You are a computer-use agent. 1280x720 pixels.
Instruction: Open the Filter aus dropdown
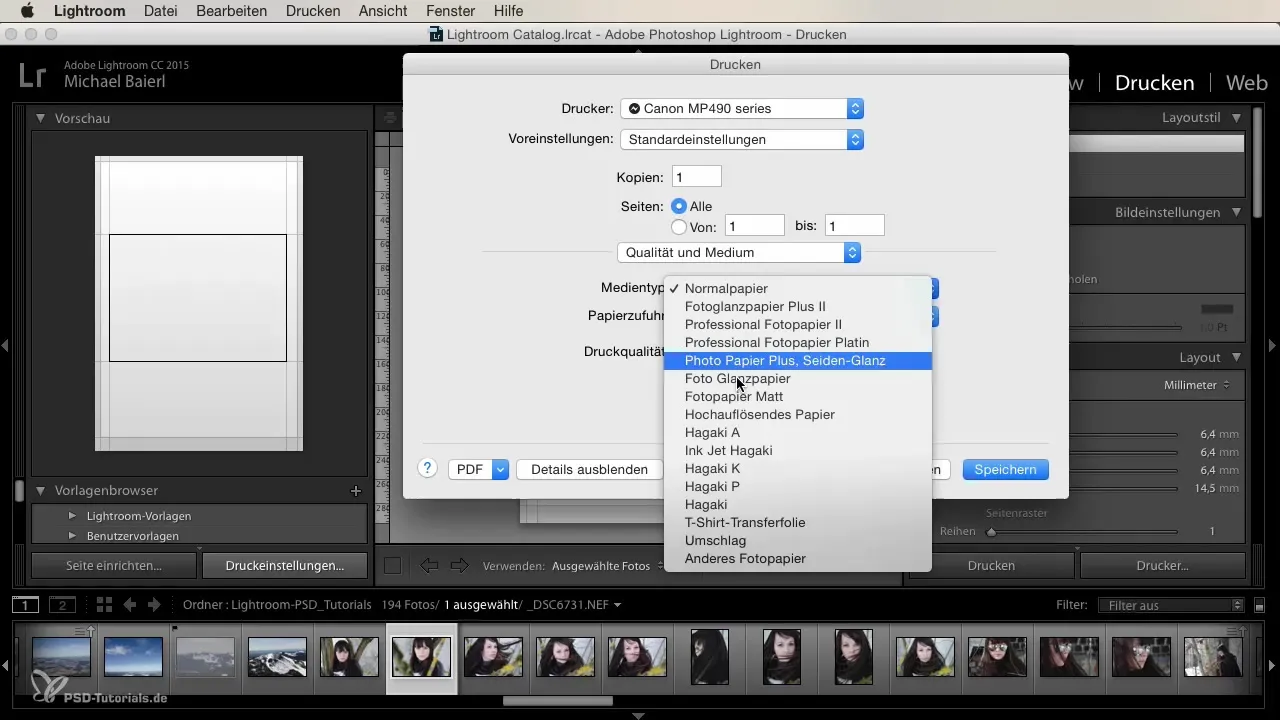[1170, 605]
